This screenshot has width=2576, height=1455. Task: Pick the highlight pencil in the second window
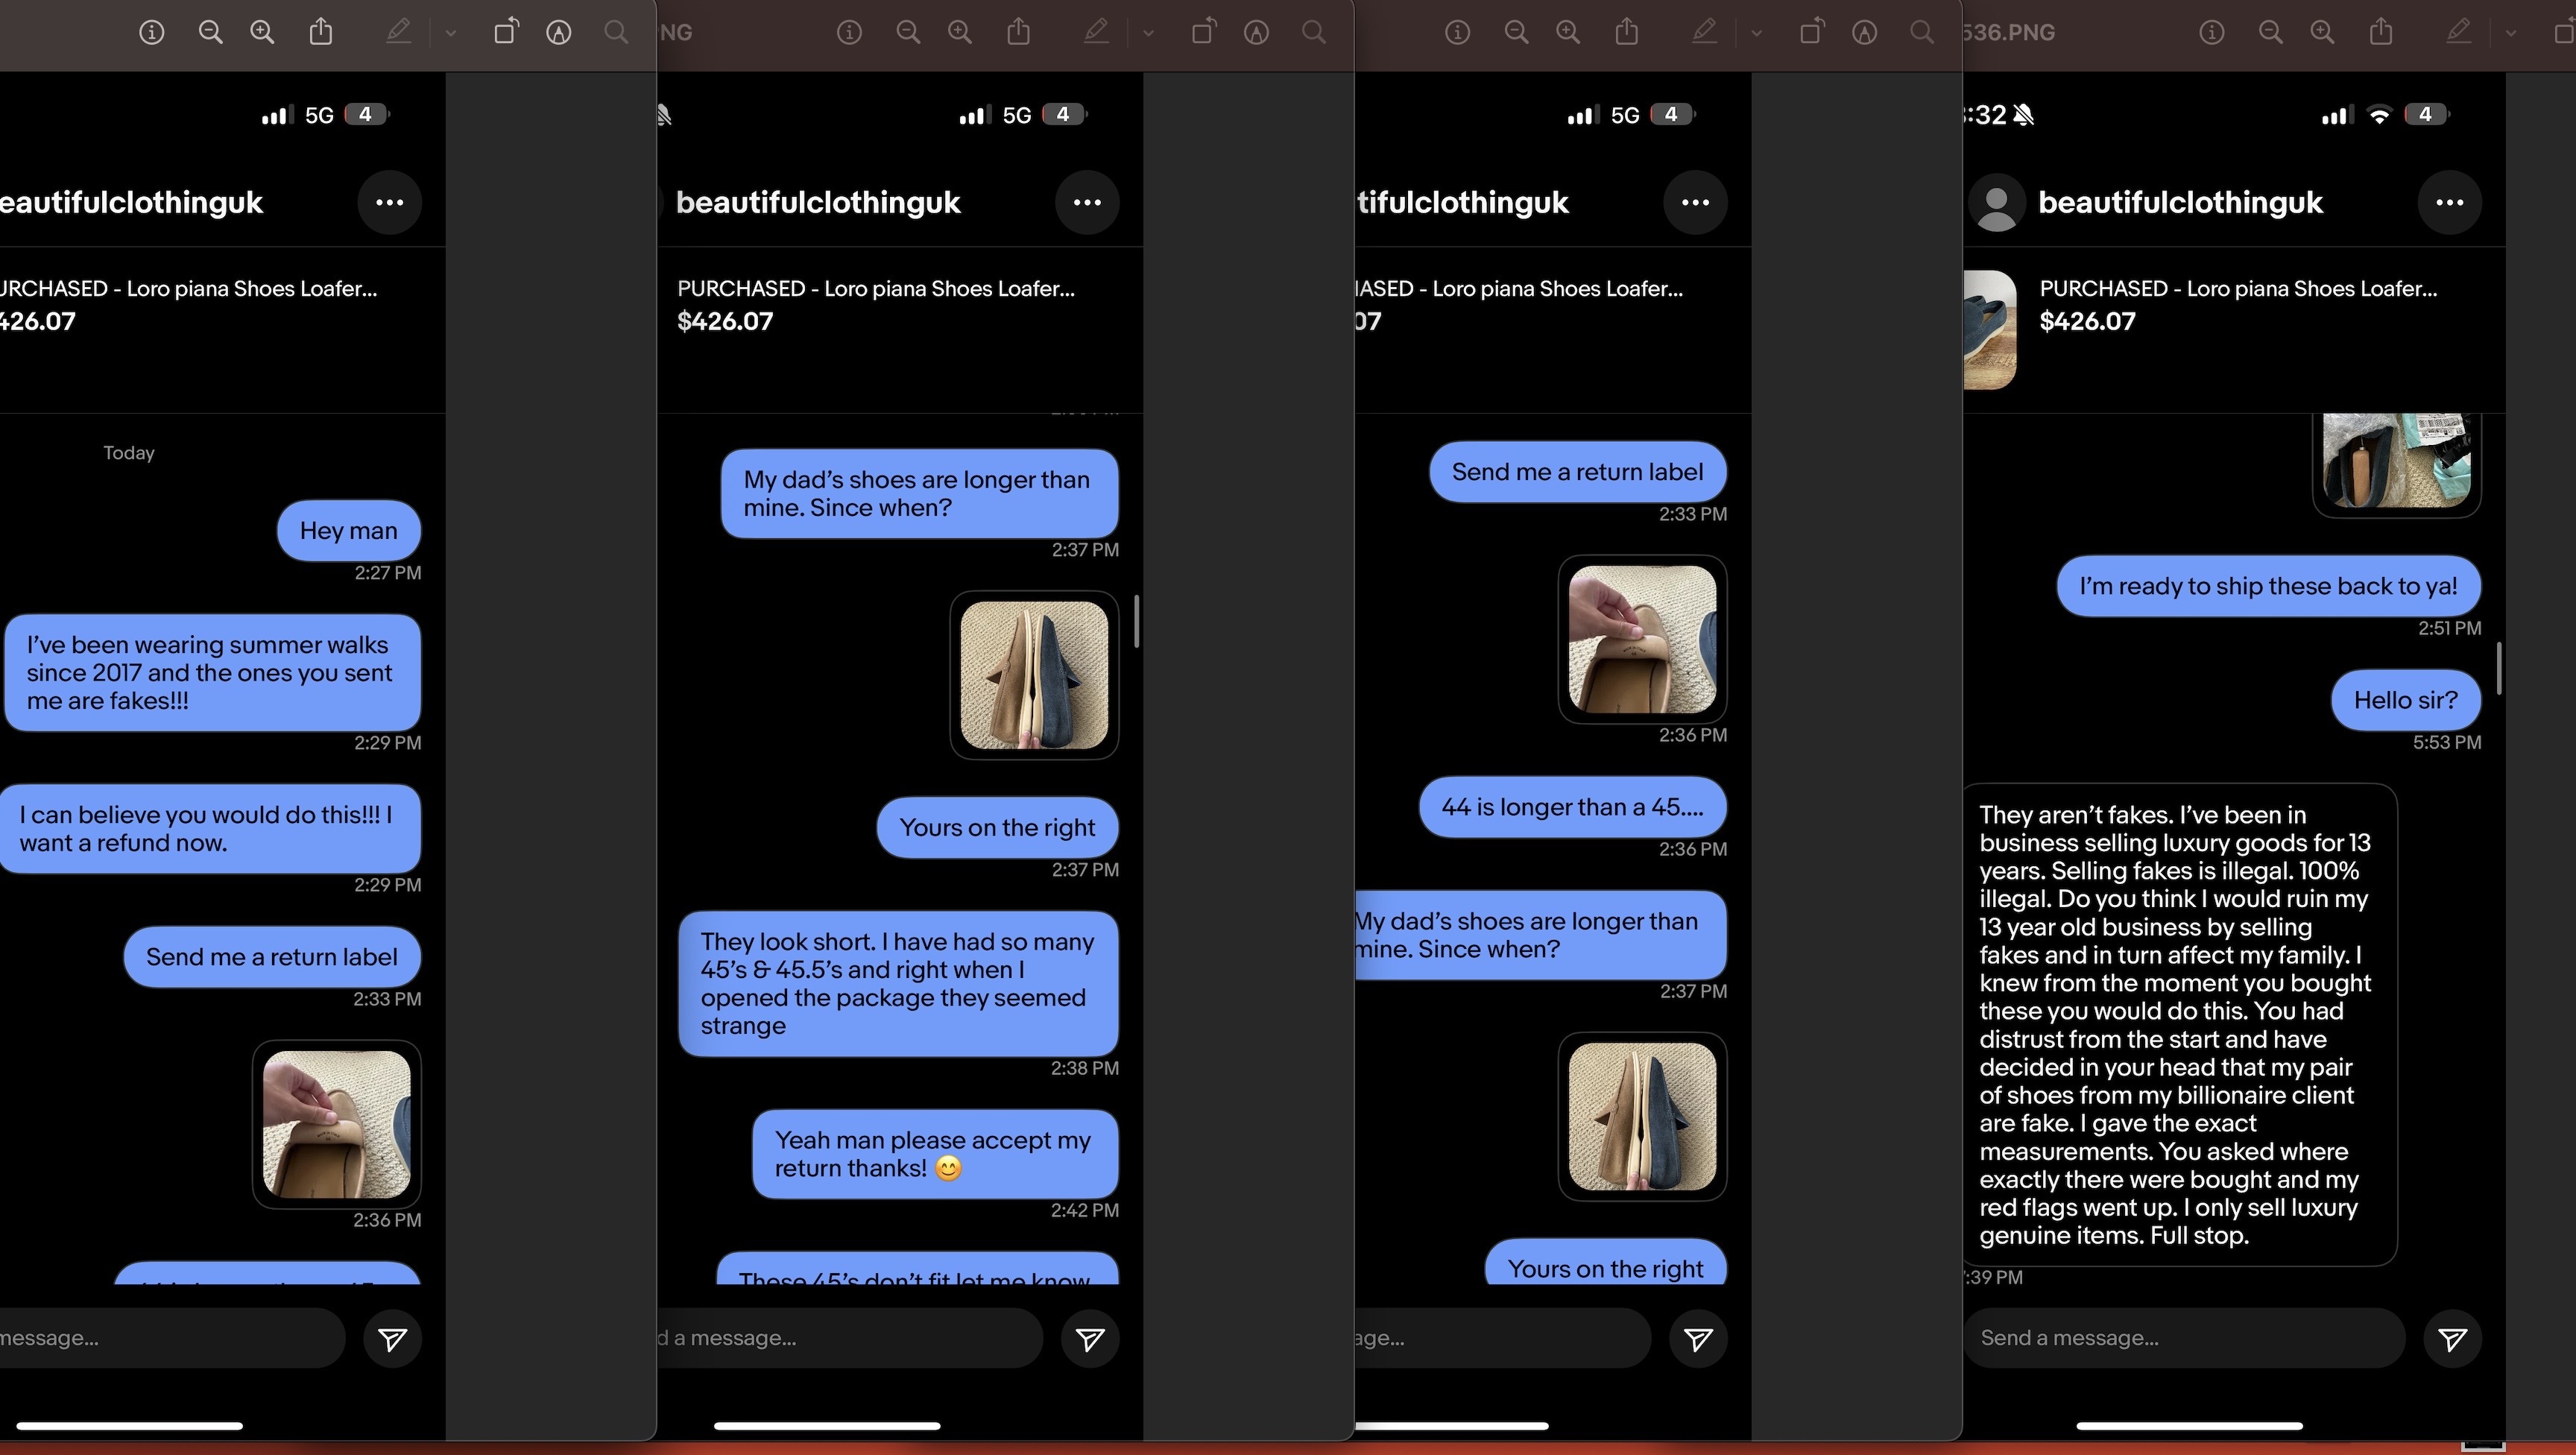pyautogui.click(x=1096, y=33)
